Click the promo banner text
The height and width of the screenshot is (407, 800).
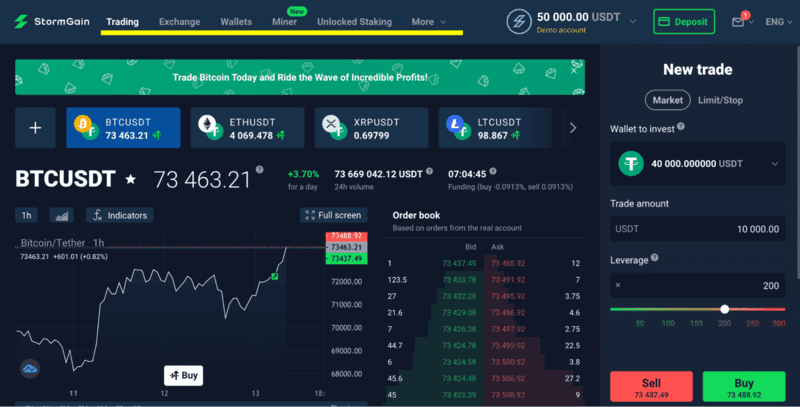pyautogui.click(x=300, y=78)
